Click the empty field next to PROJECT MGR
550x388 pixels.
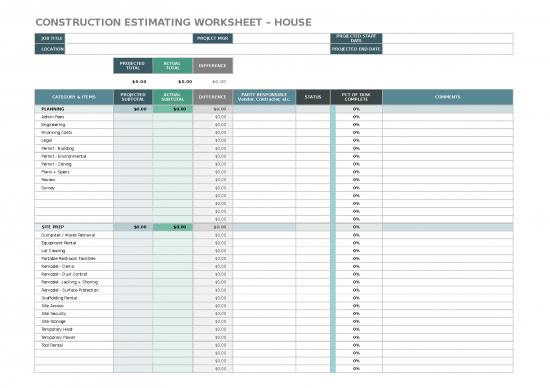pyautogui.click(x=281, y=38)
